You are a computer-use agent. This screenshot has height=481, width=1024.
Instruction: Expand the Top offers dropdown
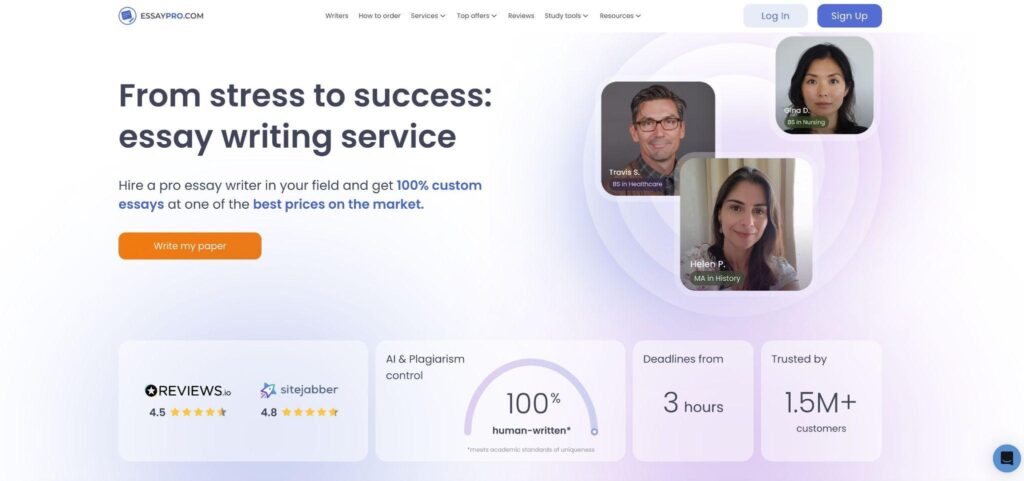(476, 16)
